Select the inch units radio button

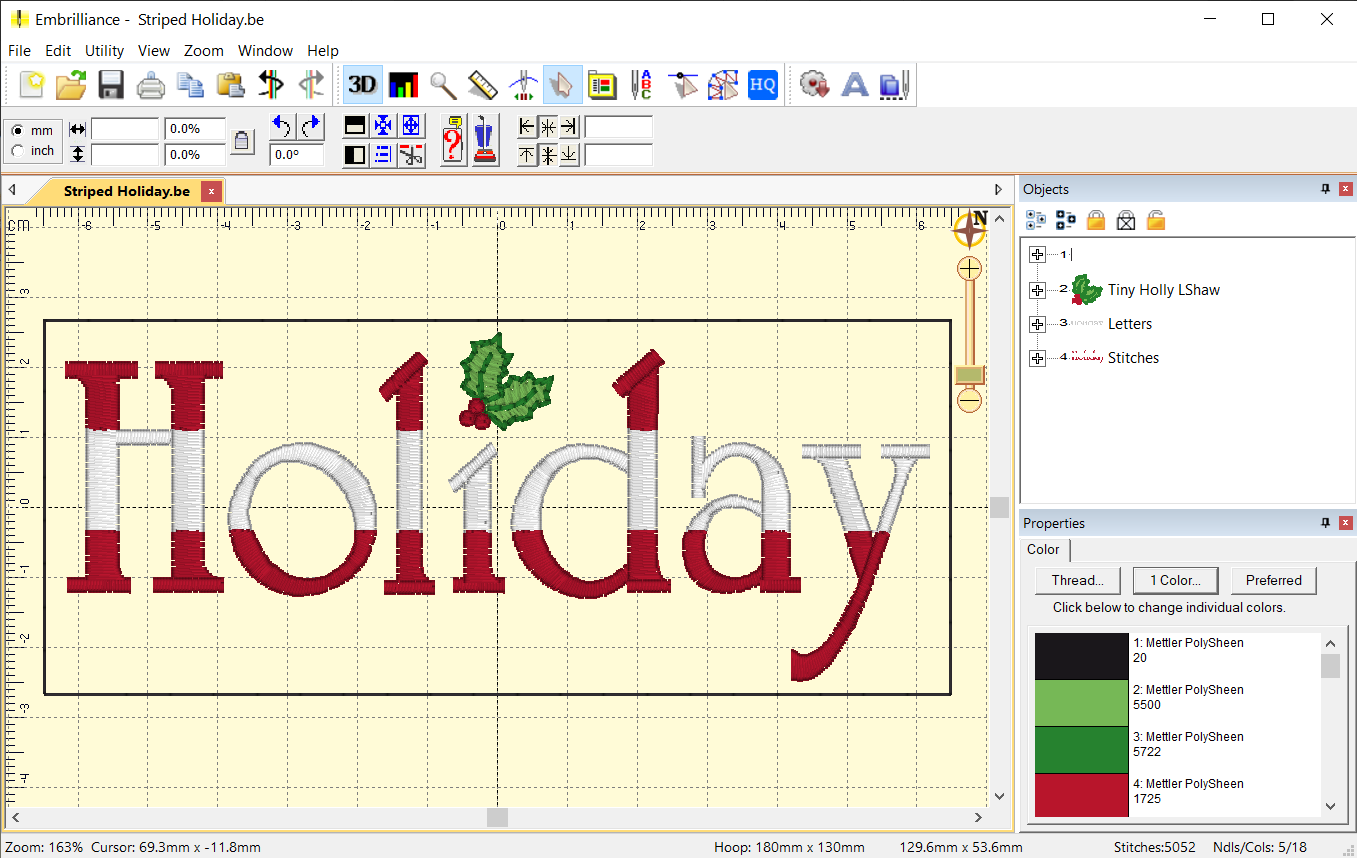coord(18,151)
